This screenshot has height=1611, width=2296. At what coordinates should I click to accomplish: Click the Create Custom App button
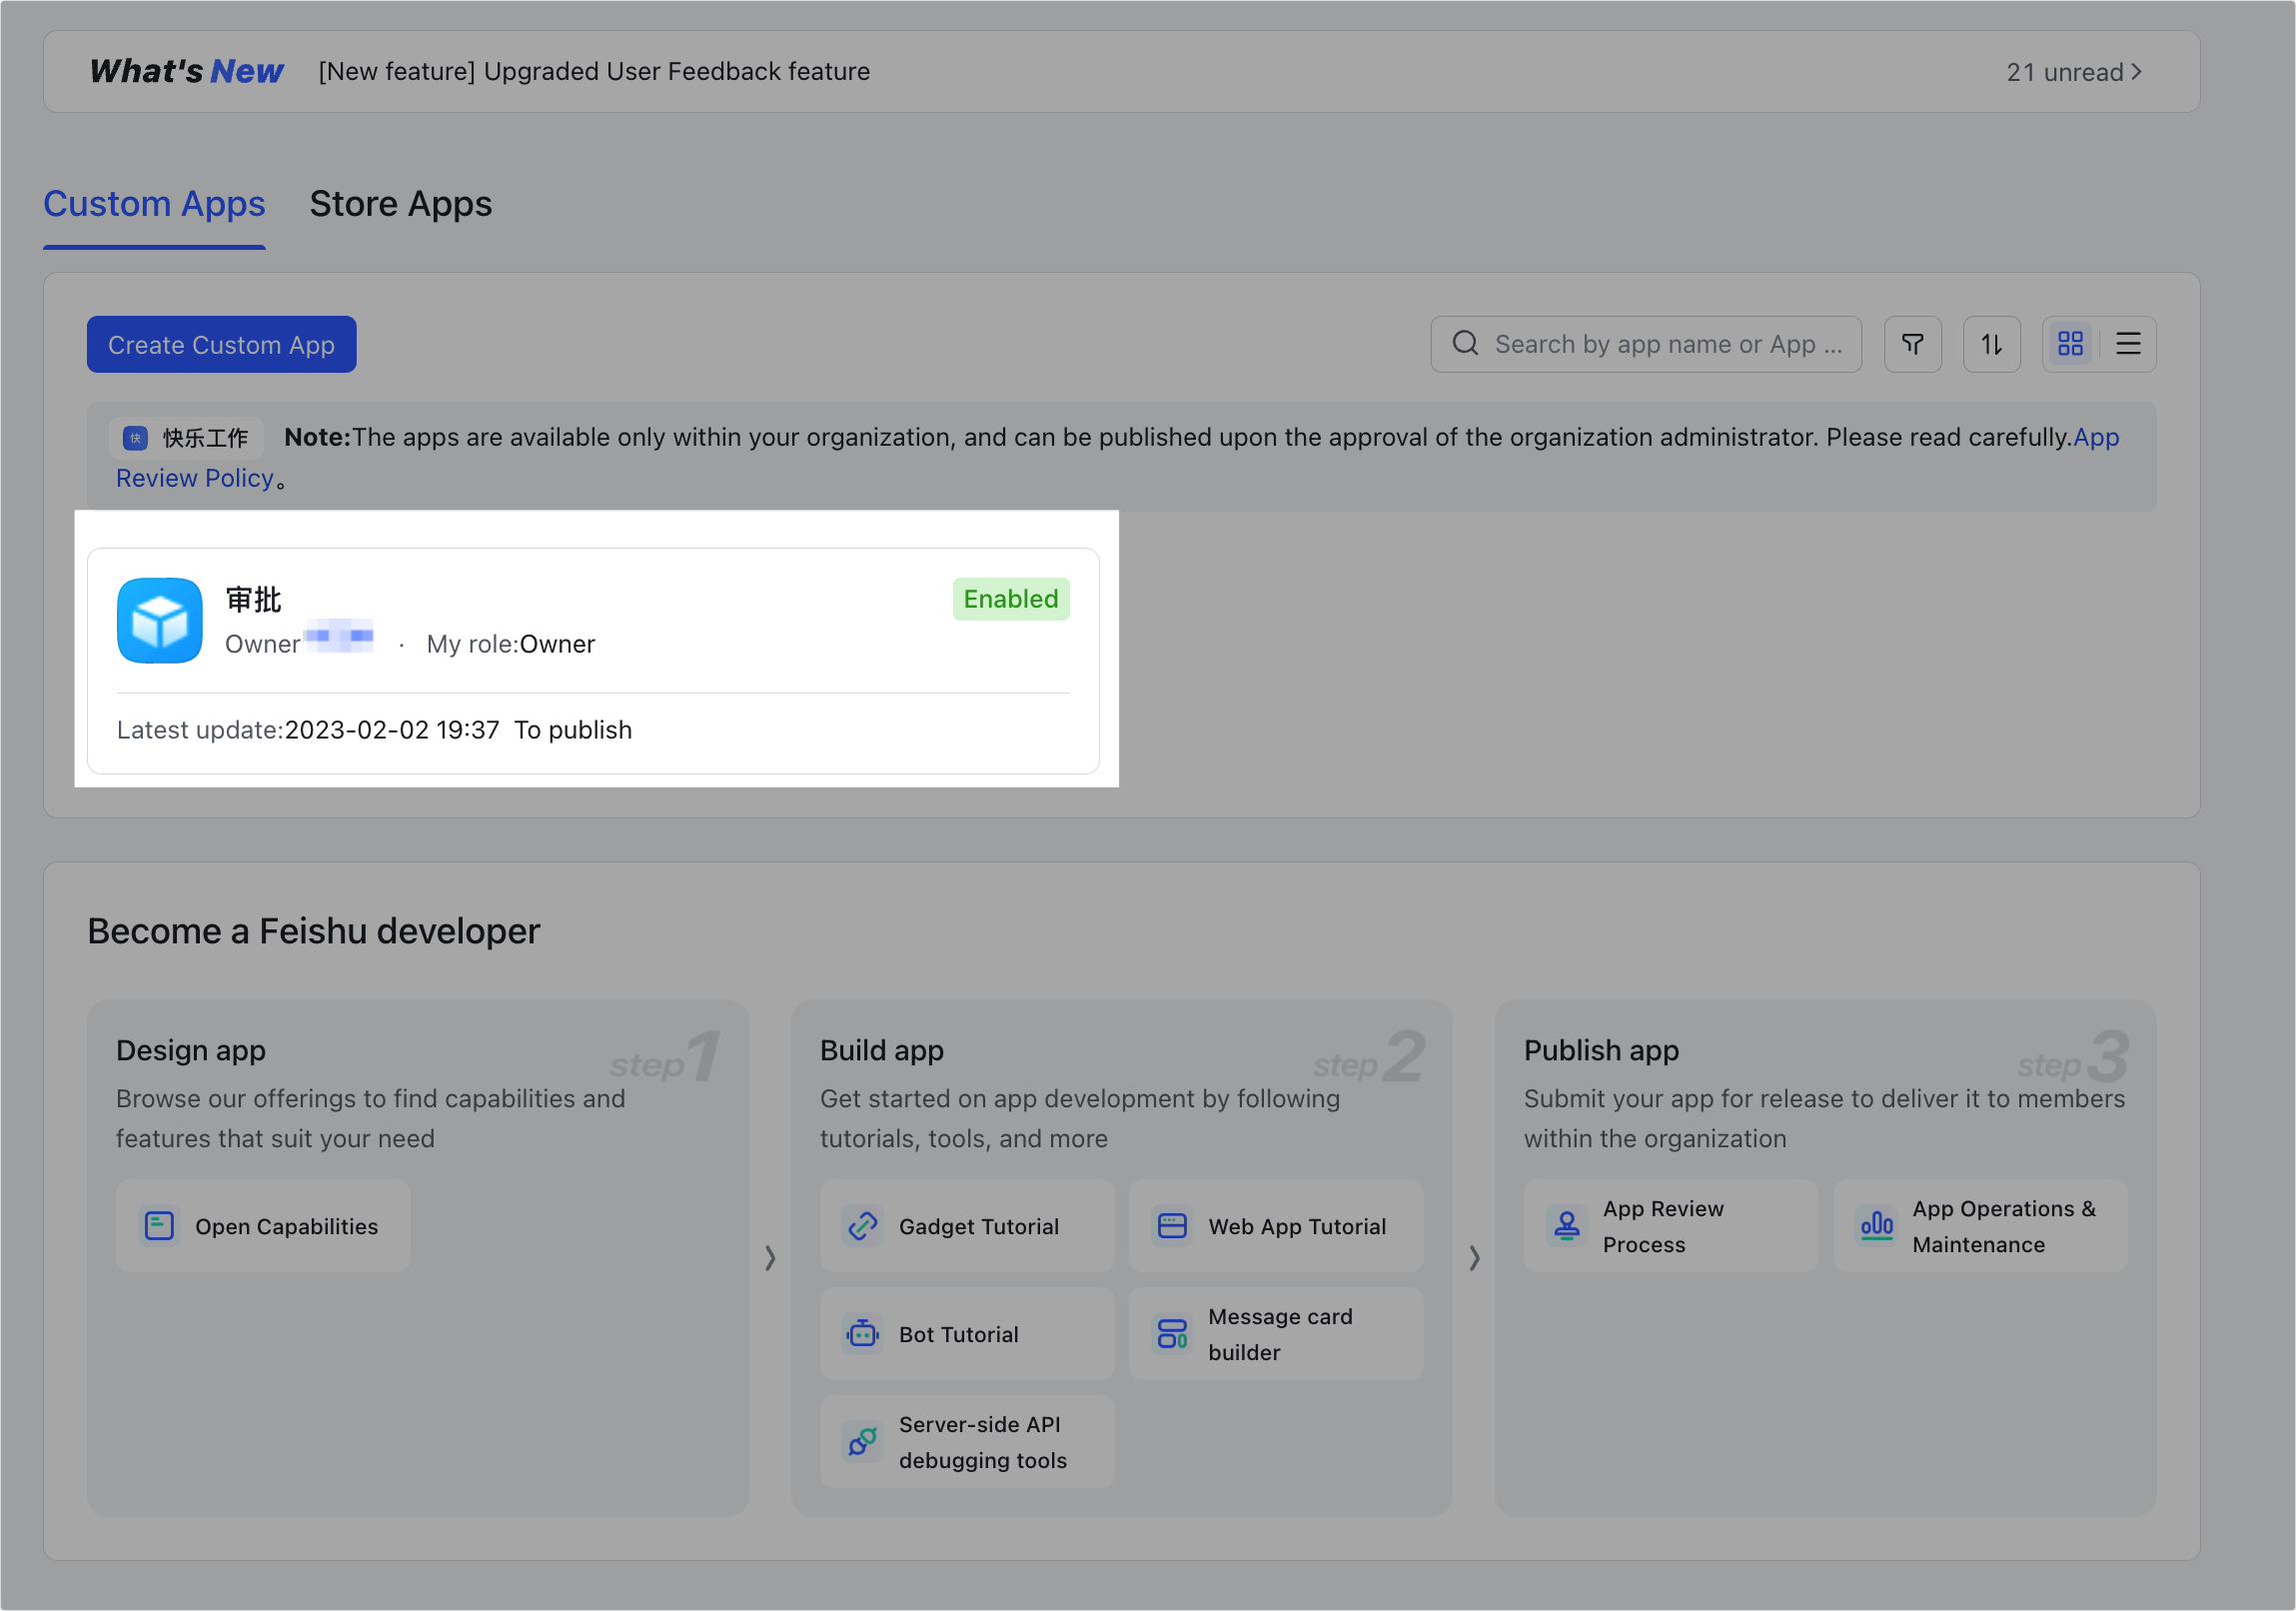[x=221, y=345]
